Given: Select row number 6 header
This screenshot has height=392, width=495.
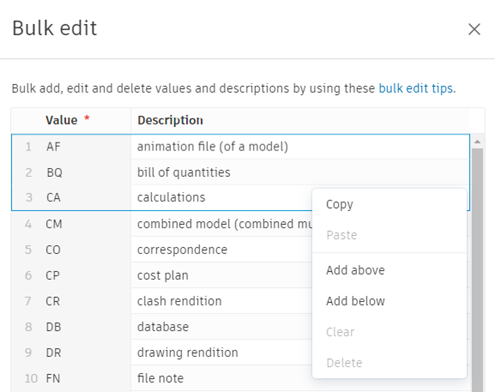Looking at the screenshot, I should [x=28, y=275].
